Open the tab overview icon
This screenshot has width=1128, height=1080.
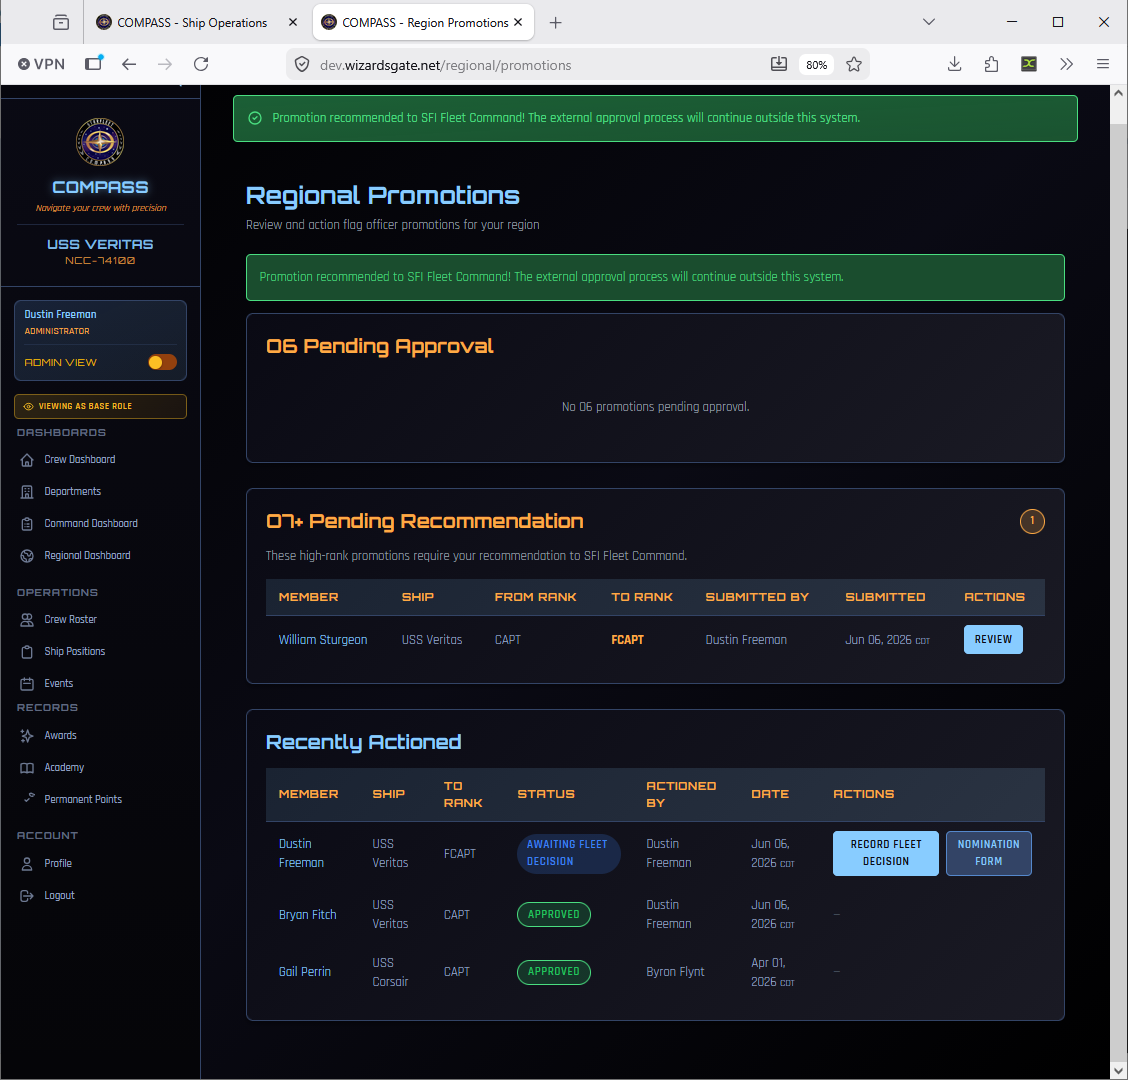[61, 22]
